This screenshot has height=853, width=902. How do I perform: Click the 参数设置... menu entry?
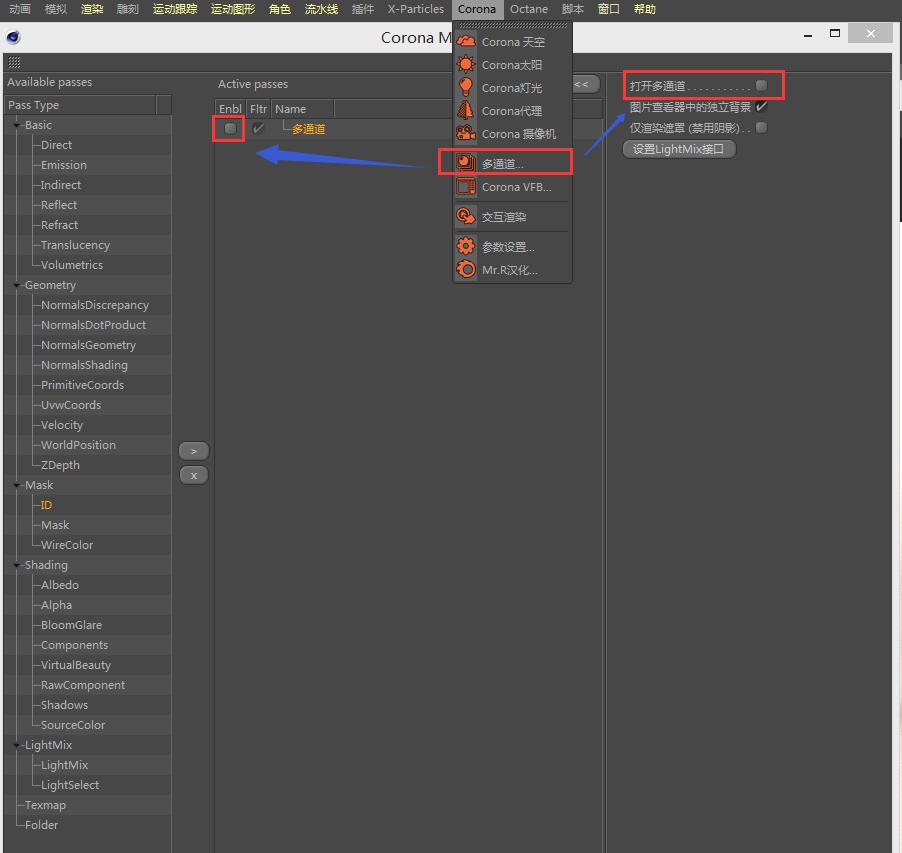coord(508,247)
